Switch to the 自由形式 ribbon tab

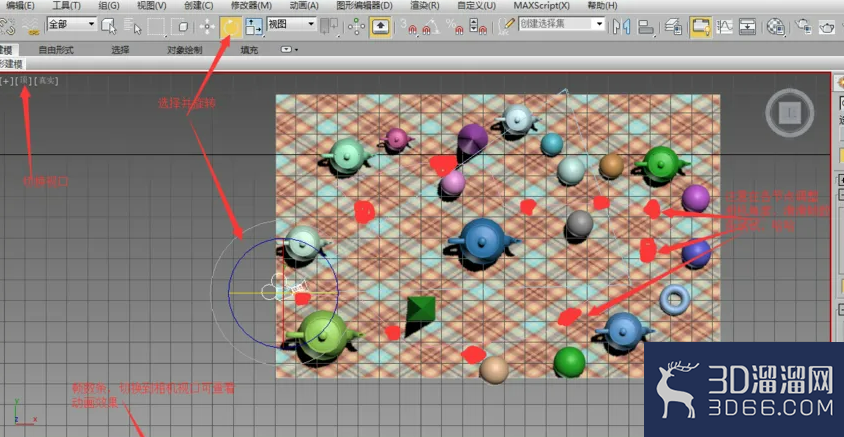[x=56, y=50]
